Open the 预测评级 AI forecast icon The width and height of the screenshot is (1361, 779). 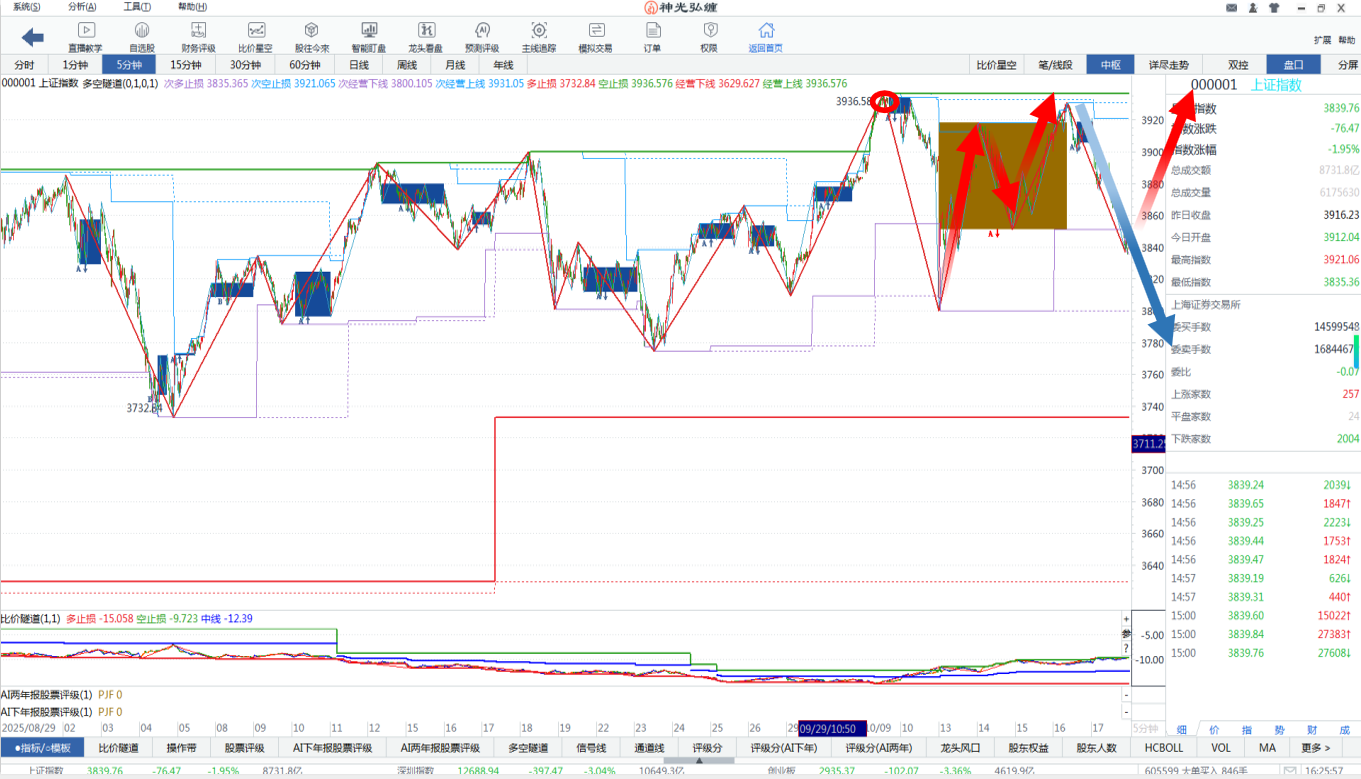pos(482,37)
